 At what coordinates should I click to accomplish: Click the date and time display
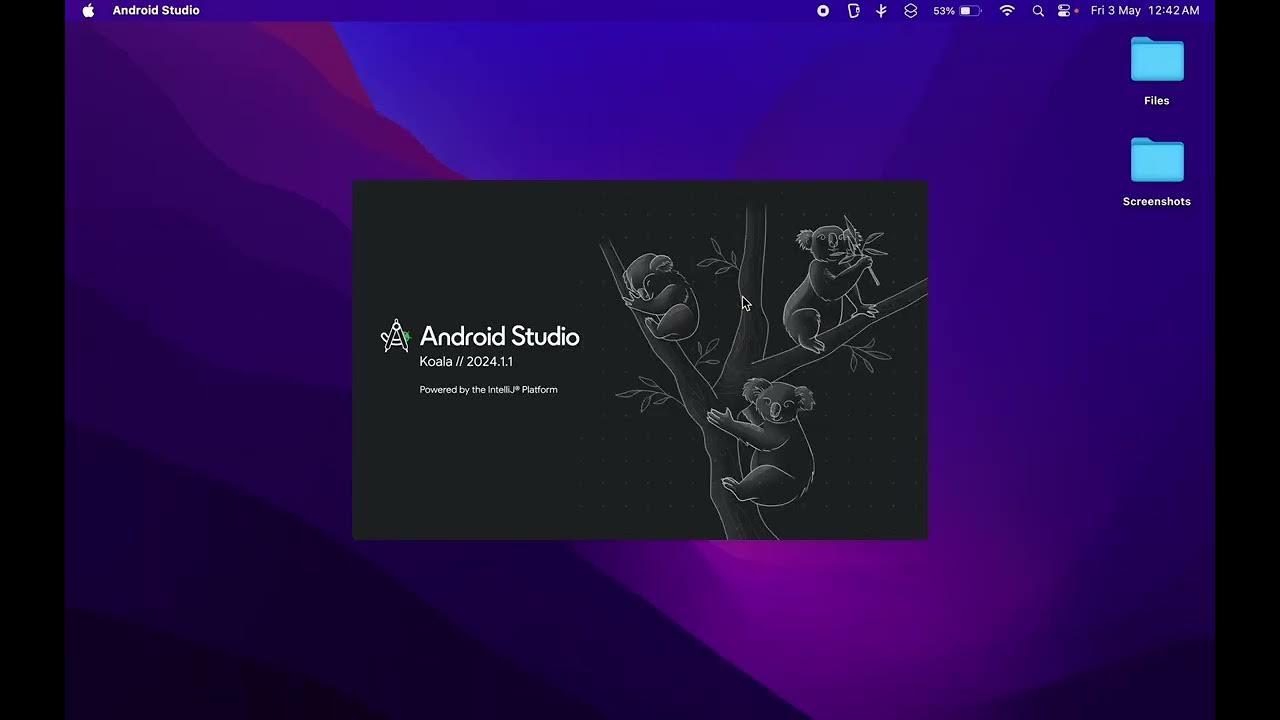pos(1145,10)
